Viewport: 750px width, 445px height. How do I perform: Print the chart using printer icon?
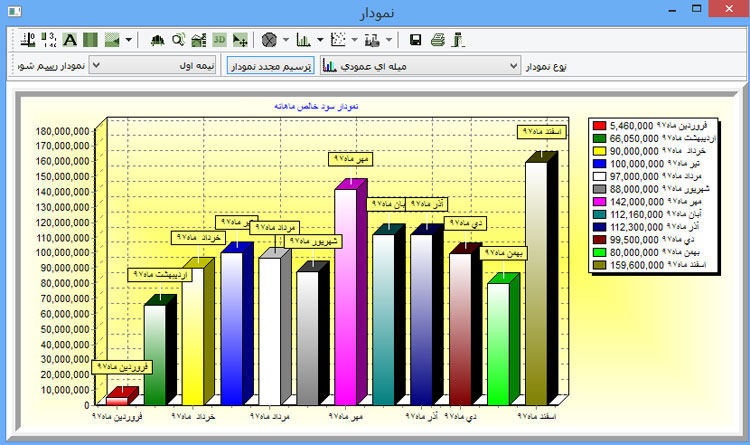(x=437, y=40)
